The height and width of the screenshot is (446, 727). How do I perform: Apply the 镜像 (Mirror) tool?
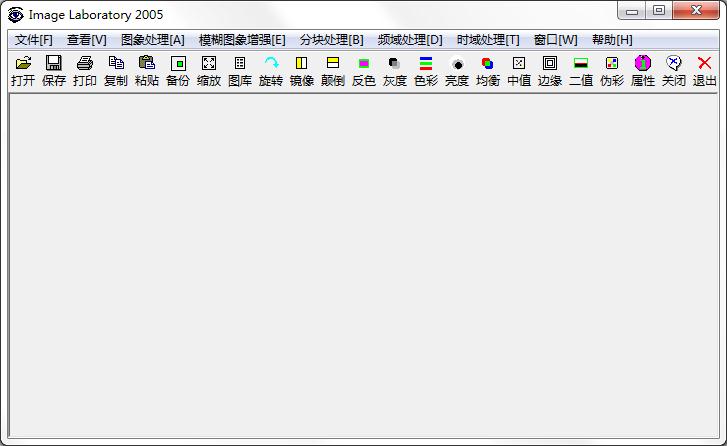302,63
